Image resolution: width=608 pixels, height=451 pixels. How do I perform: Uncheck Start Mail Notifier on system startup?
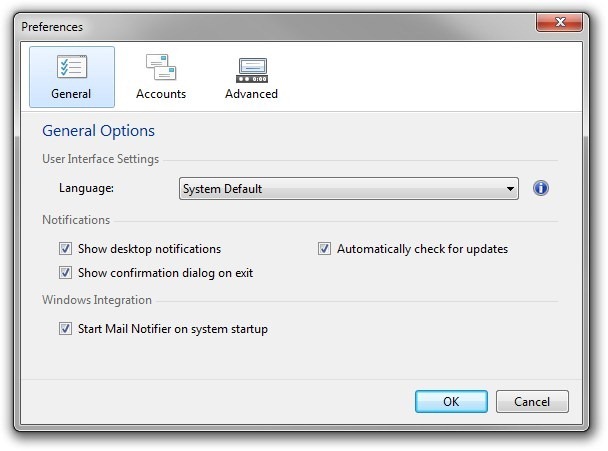tap(65, 329)
